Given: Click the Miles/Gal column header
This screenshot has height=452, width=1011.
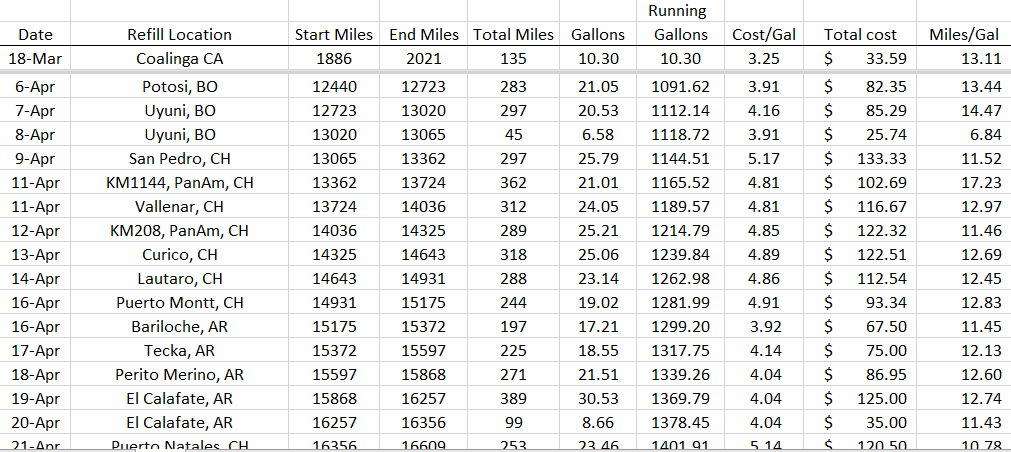Looking at the screenshot, I should 963,35.
